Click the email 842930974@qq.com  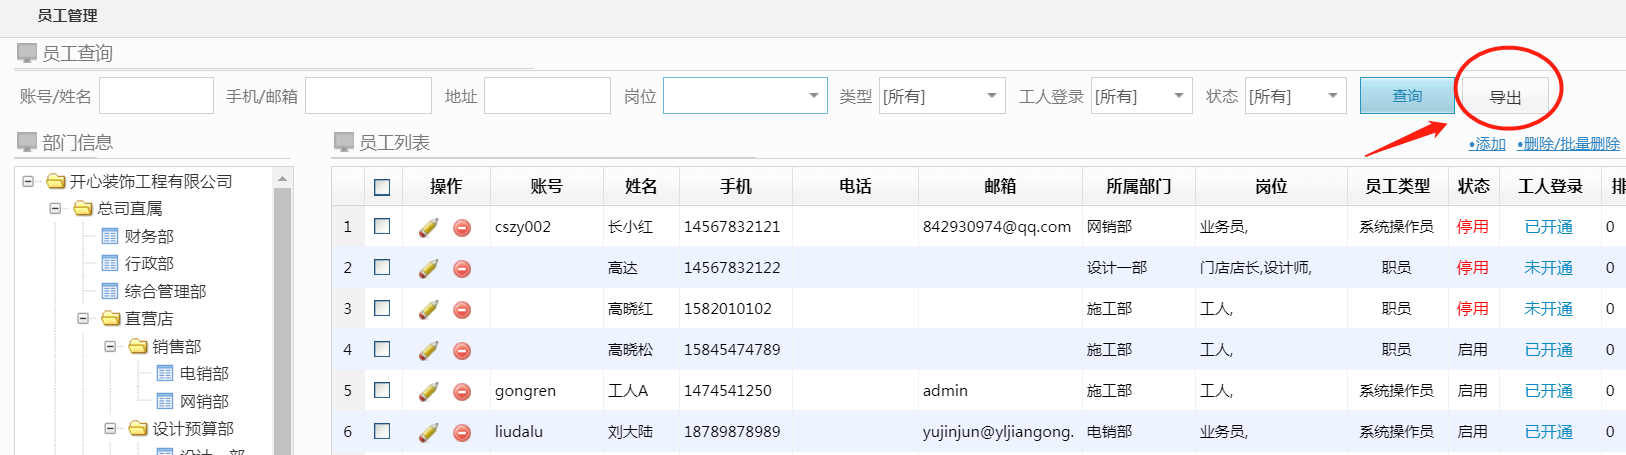(x=996, y=227)
